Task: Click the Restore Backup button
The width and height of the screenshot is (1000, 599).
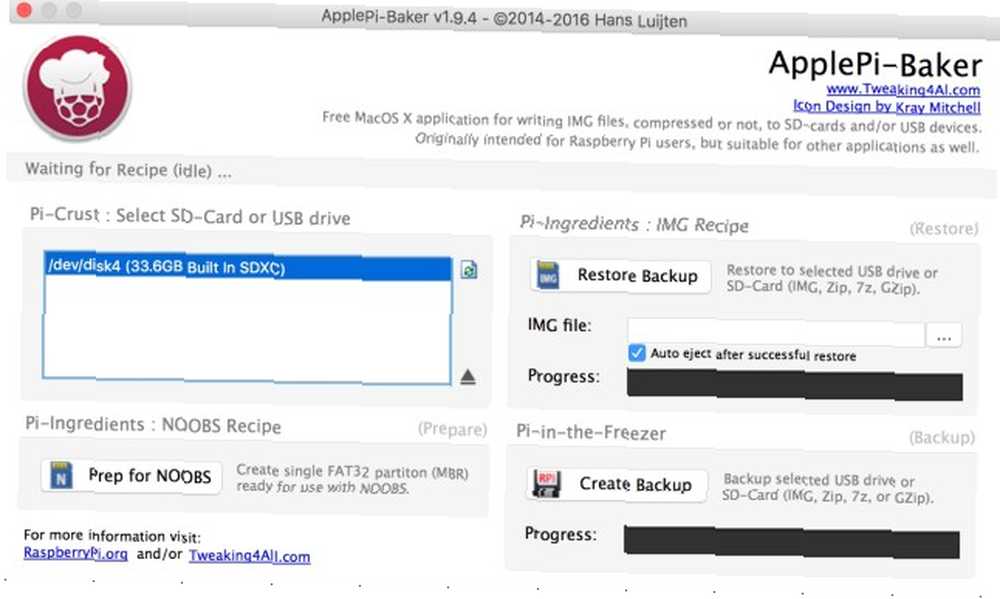Action: pos(620,276)
